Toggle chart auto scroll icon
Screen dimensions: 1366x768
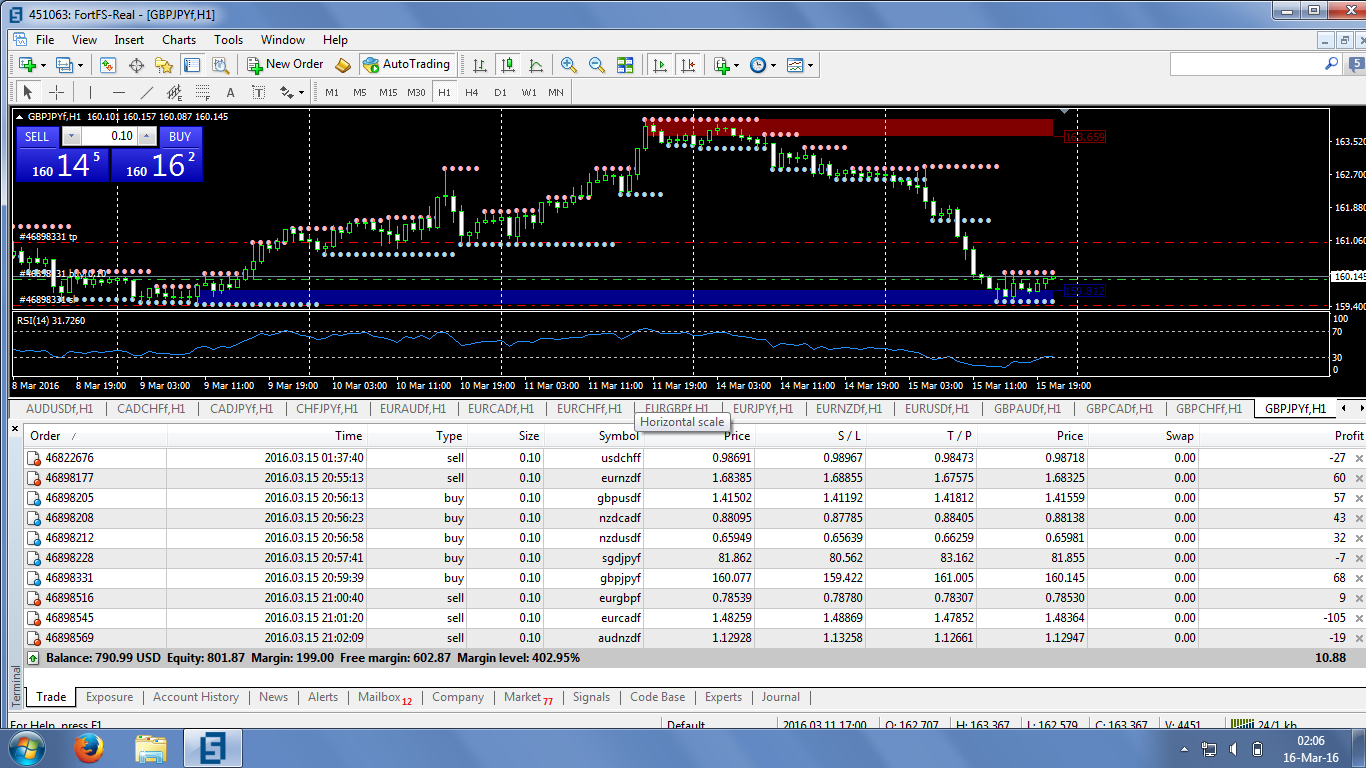(659, 65)
